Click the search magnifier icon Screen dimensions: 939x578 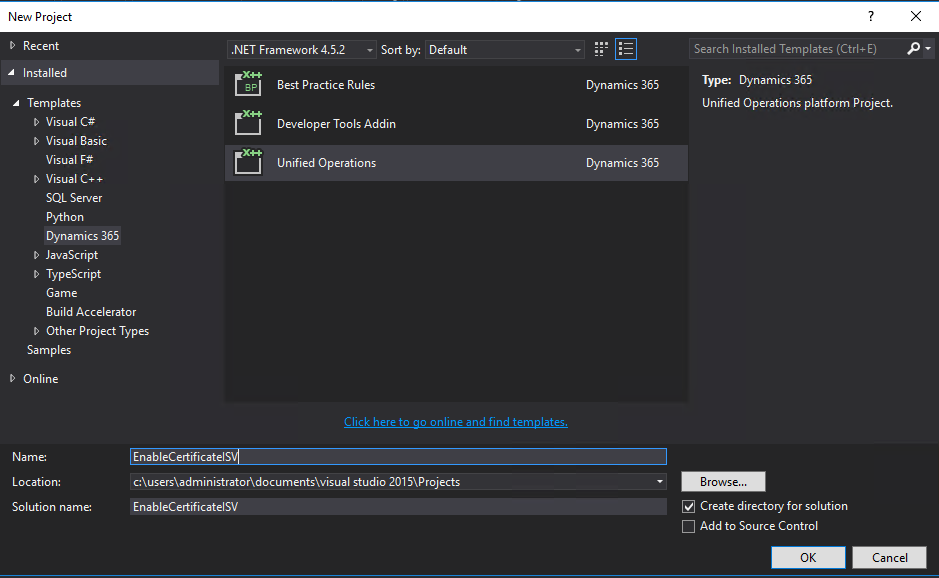point(914,49)
